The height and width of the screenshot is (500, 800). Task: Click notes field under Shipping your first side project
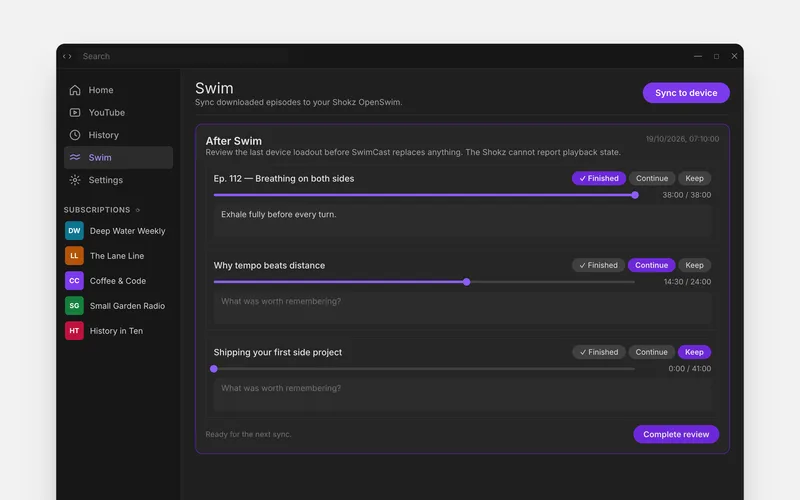(x=462, y=394)
